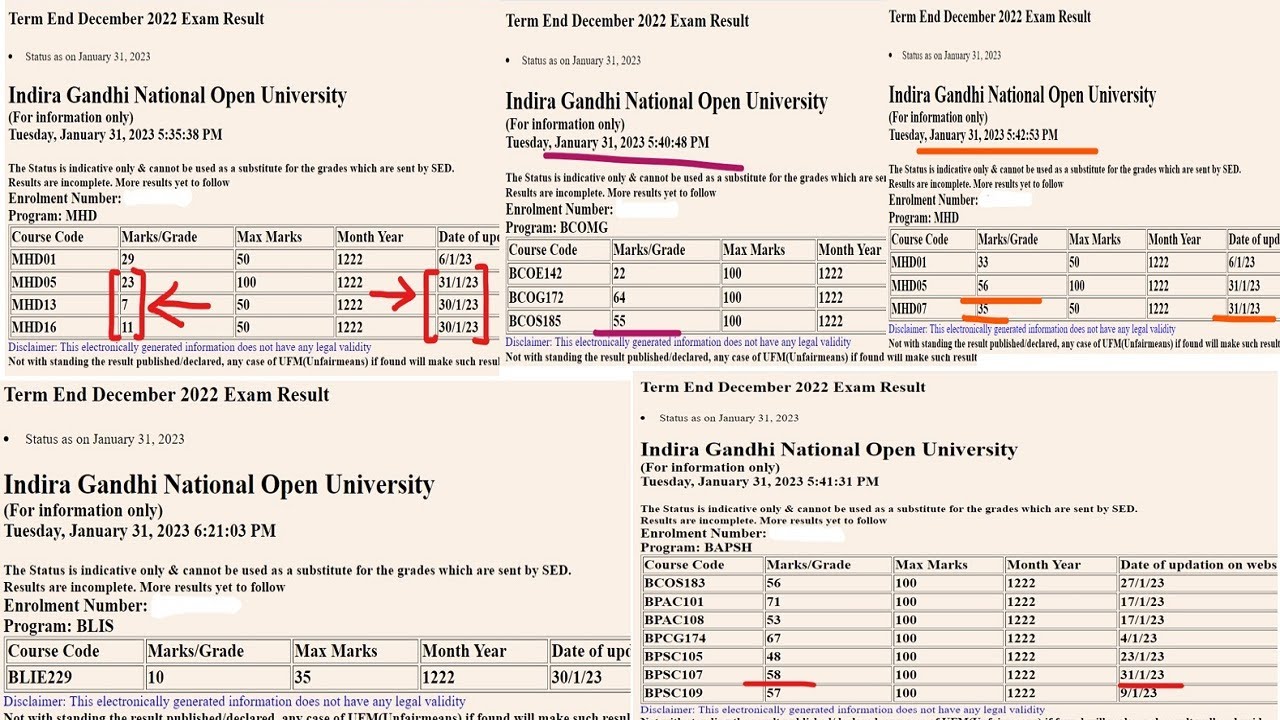Viewport: 1280px width, 720px height.
Task: Click marks 71 in the BPAC101 row
Action: 774,602
